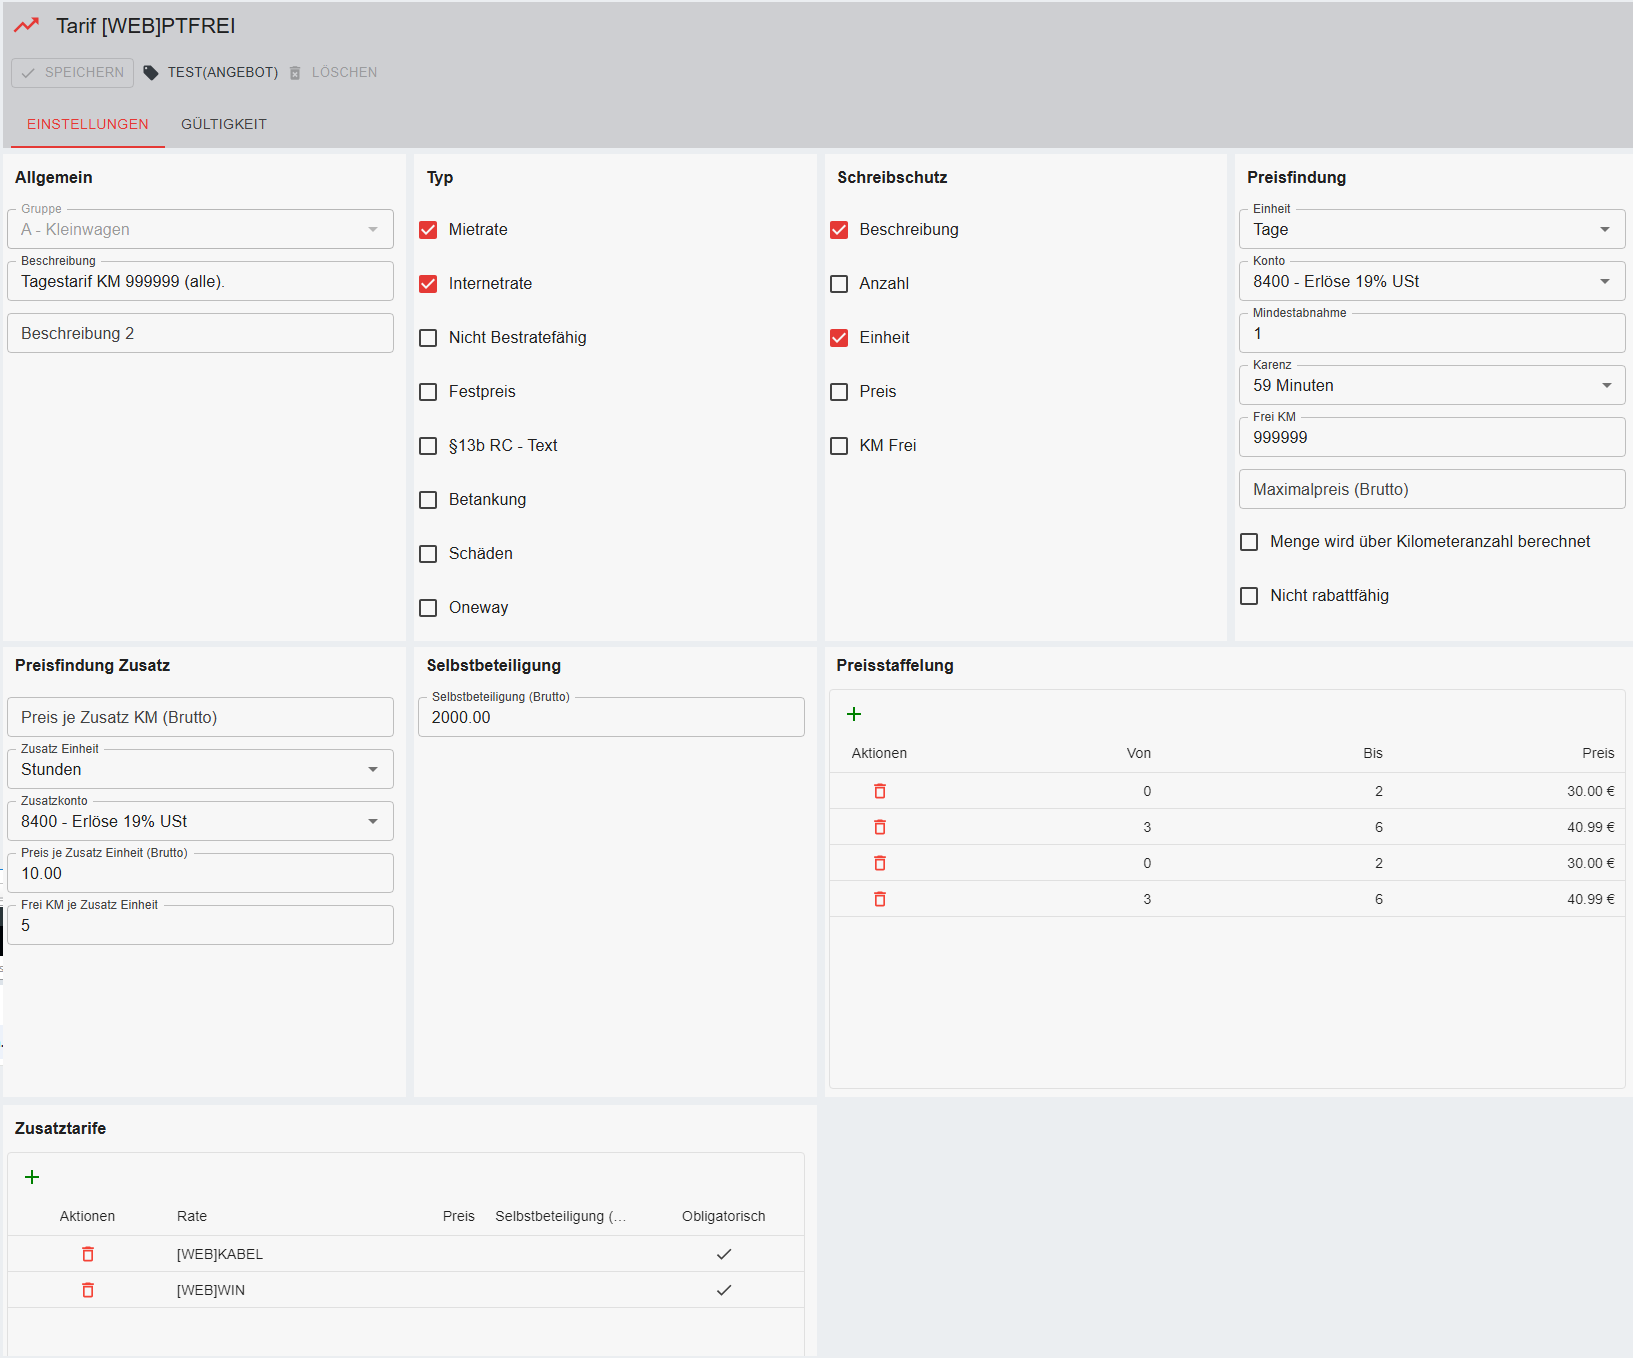
Task: Delete the [WEB]WIN additional rate row
Action: pyautogui.click(x=88, y=1290)
